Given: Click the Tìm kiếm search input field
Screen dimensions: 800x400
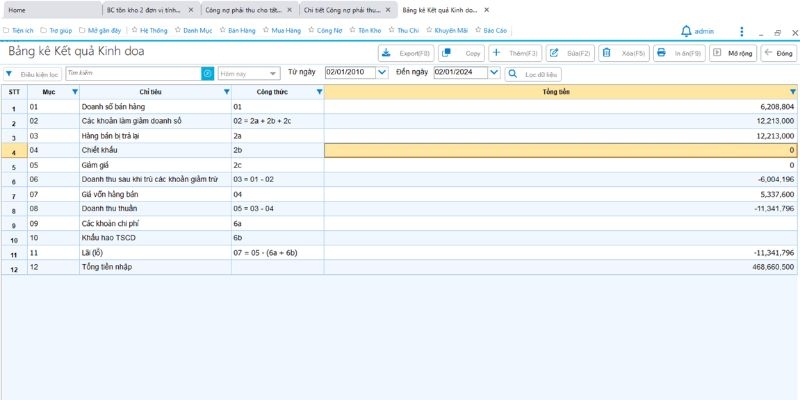Looking at the screenshot, I should click(x=133, y=73).
